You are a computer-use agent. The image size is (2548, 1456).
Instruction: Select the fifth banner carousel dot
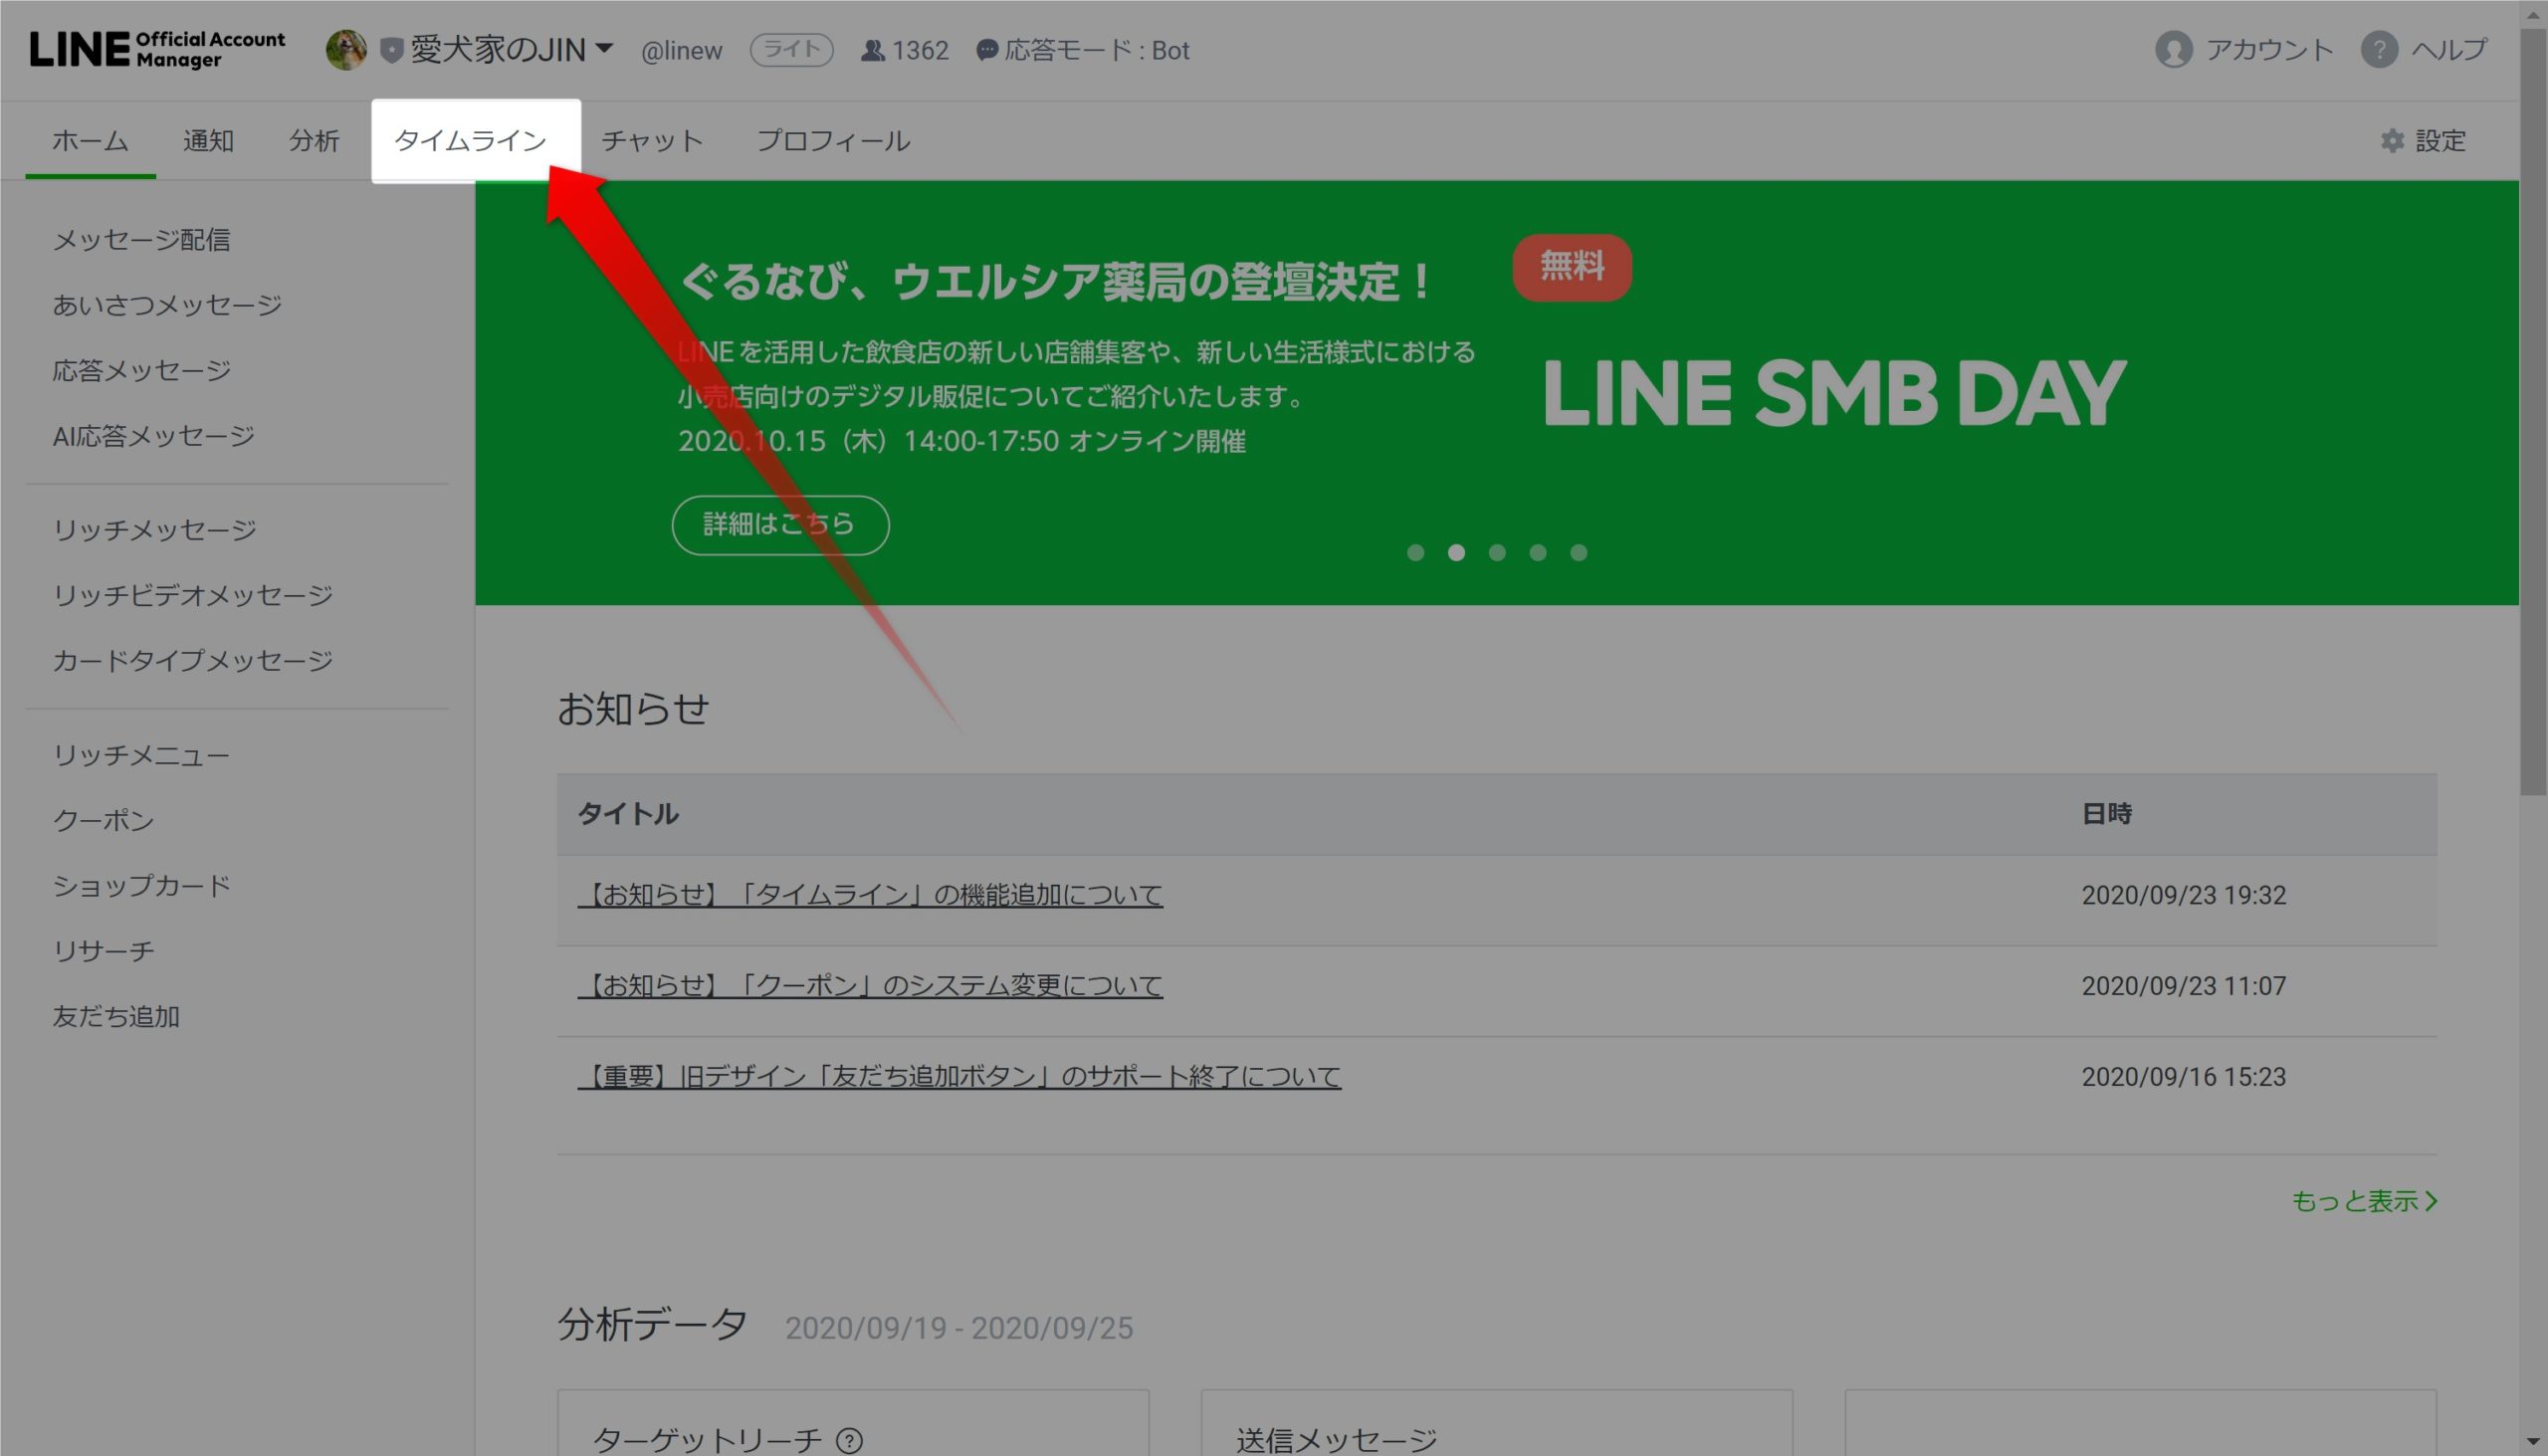(x=1579, y=553)
